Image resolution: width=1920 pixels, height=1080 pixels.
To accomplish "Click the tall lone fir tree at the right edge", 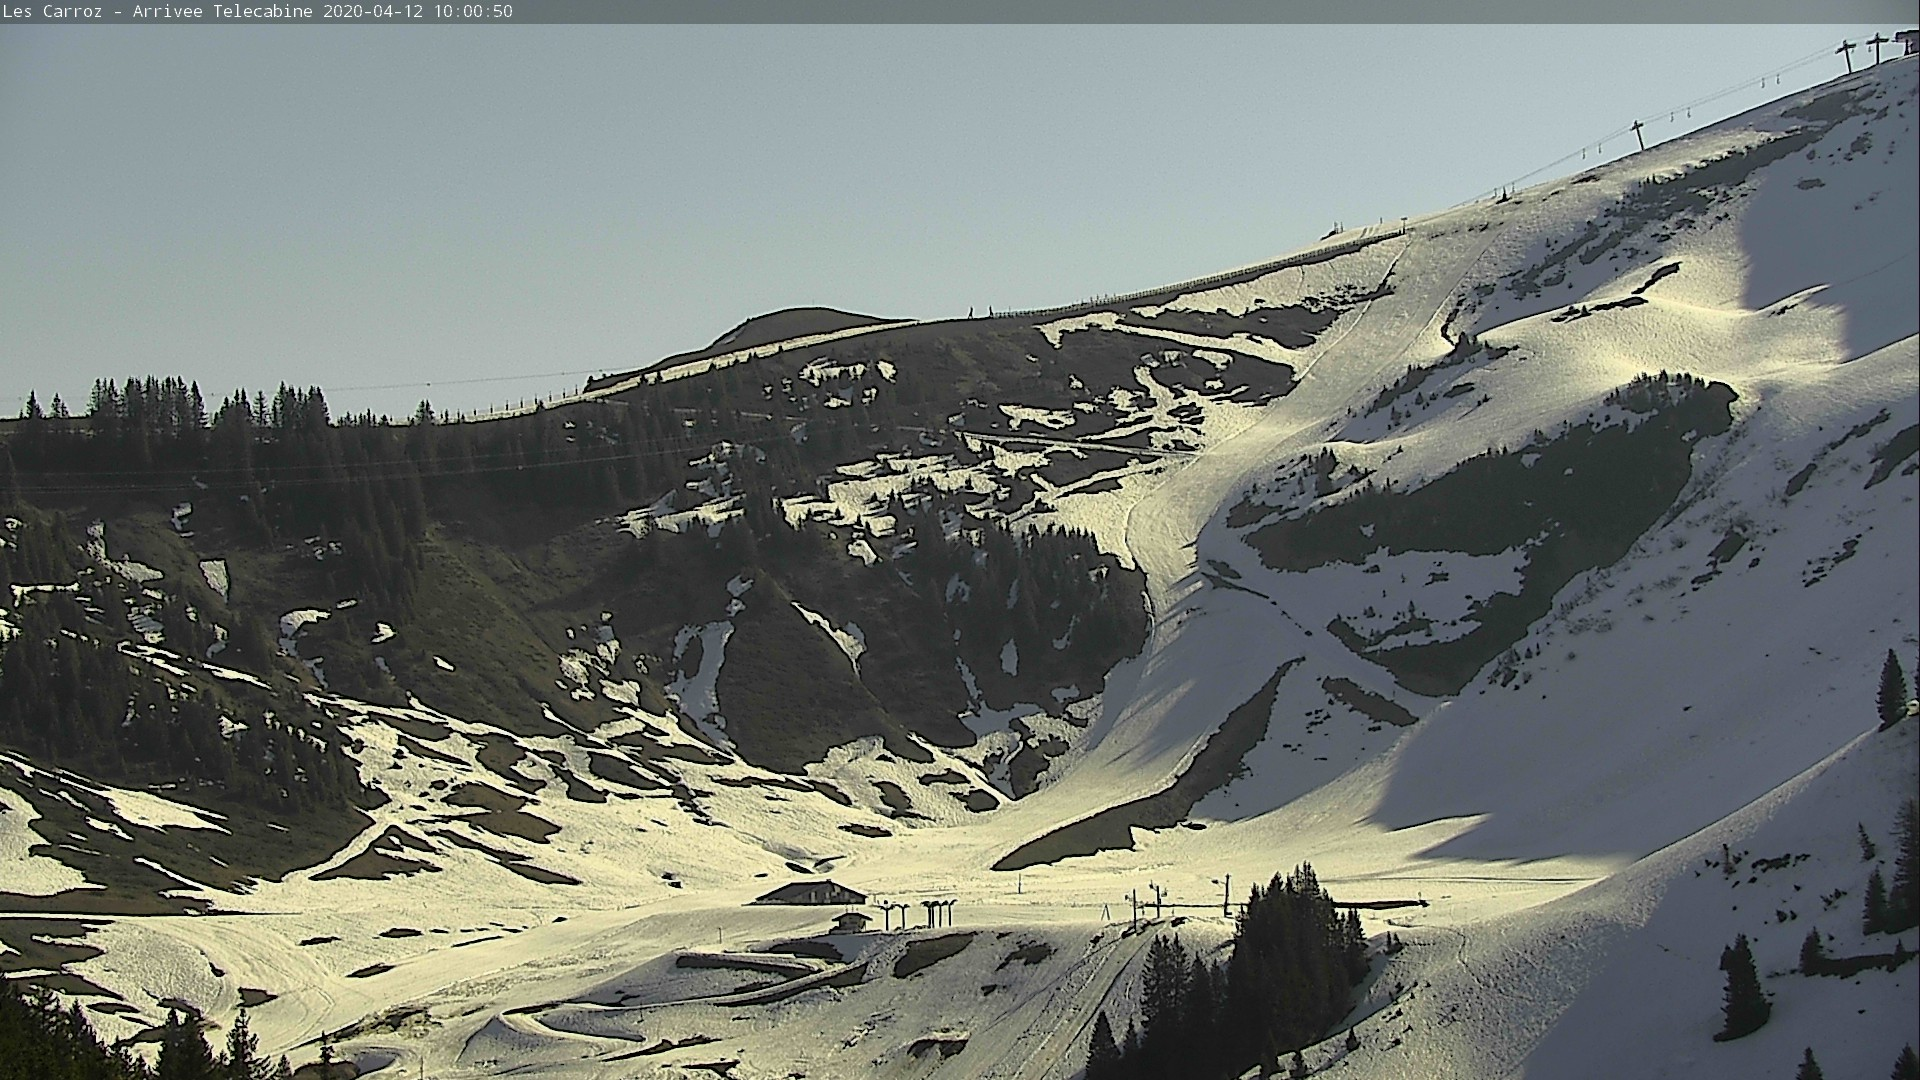I will click(1890, 690).
